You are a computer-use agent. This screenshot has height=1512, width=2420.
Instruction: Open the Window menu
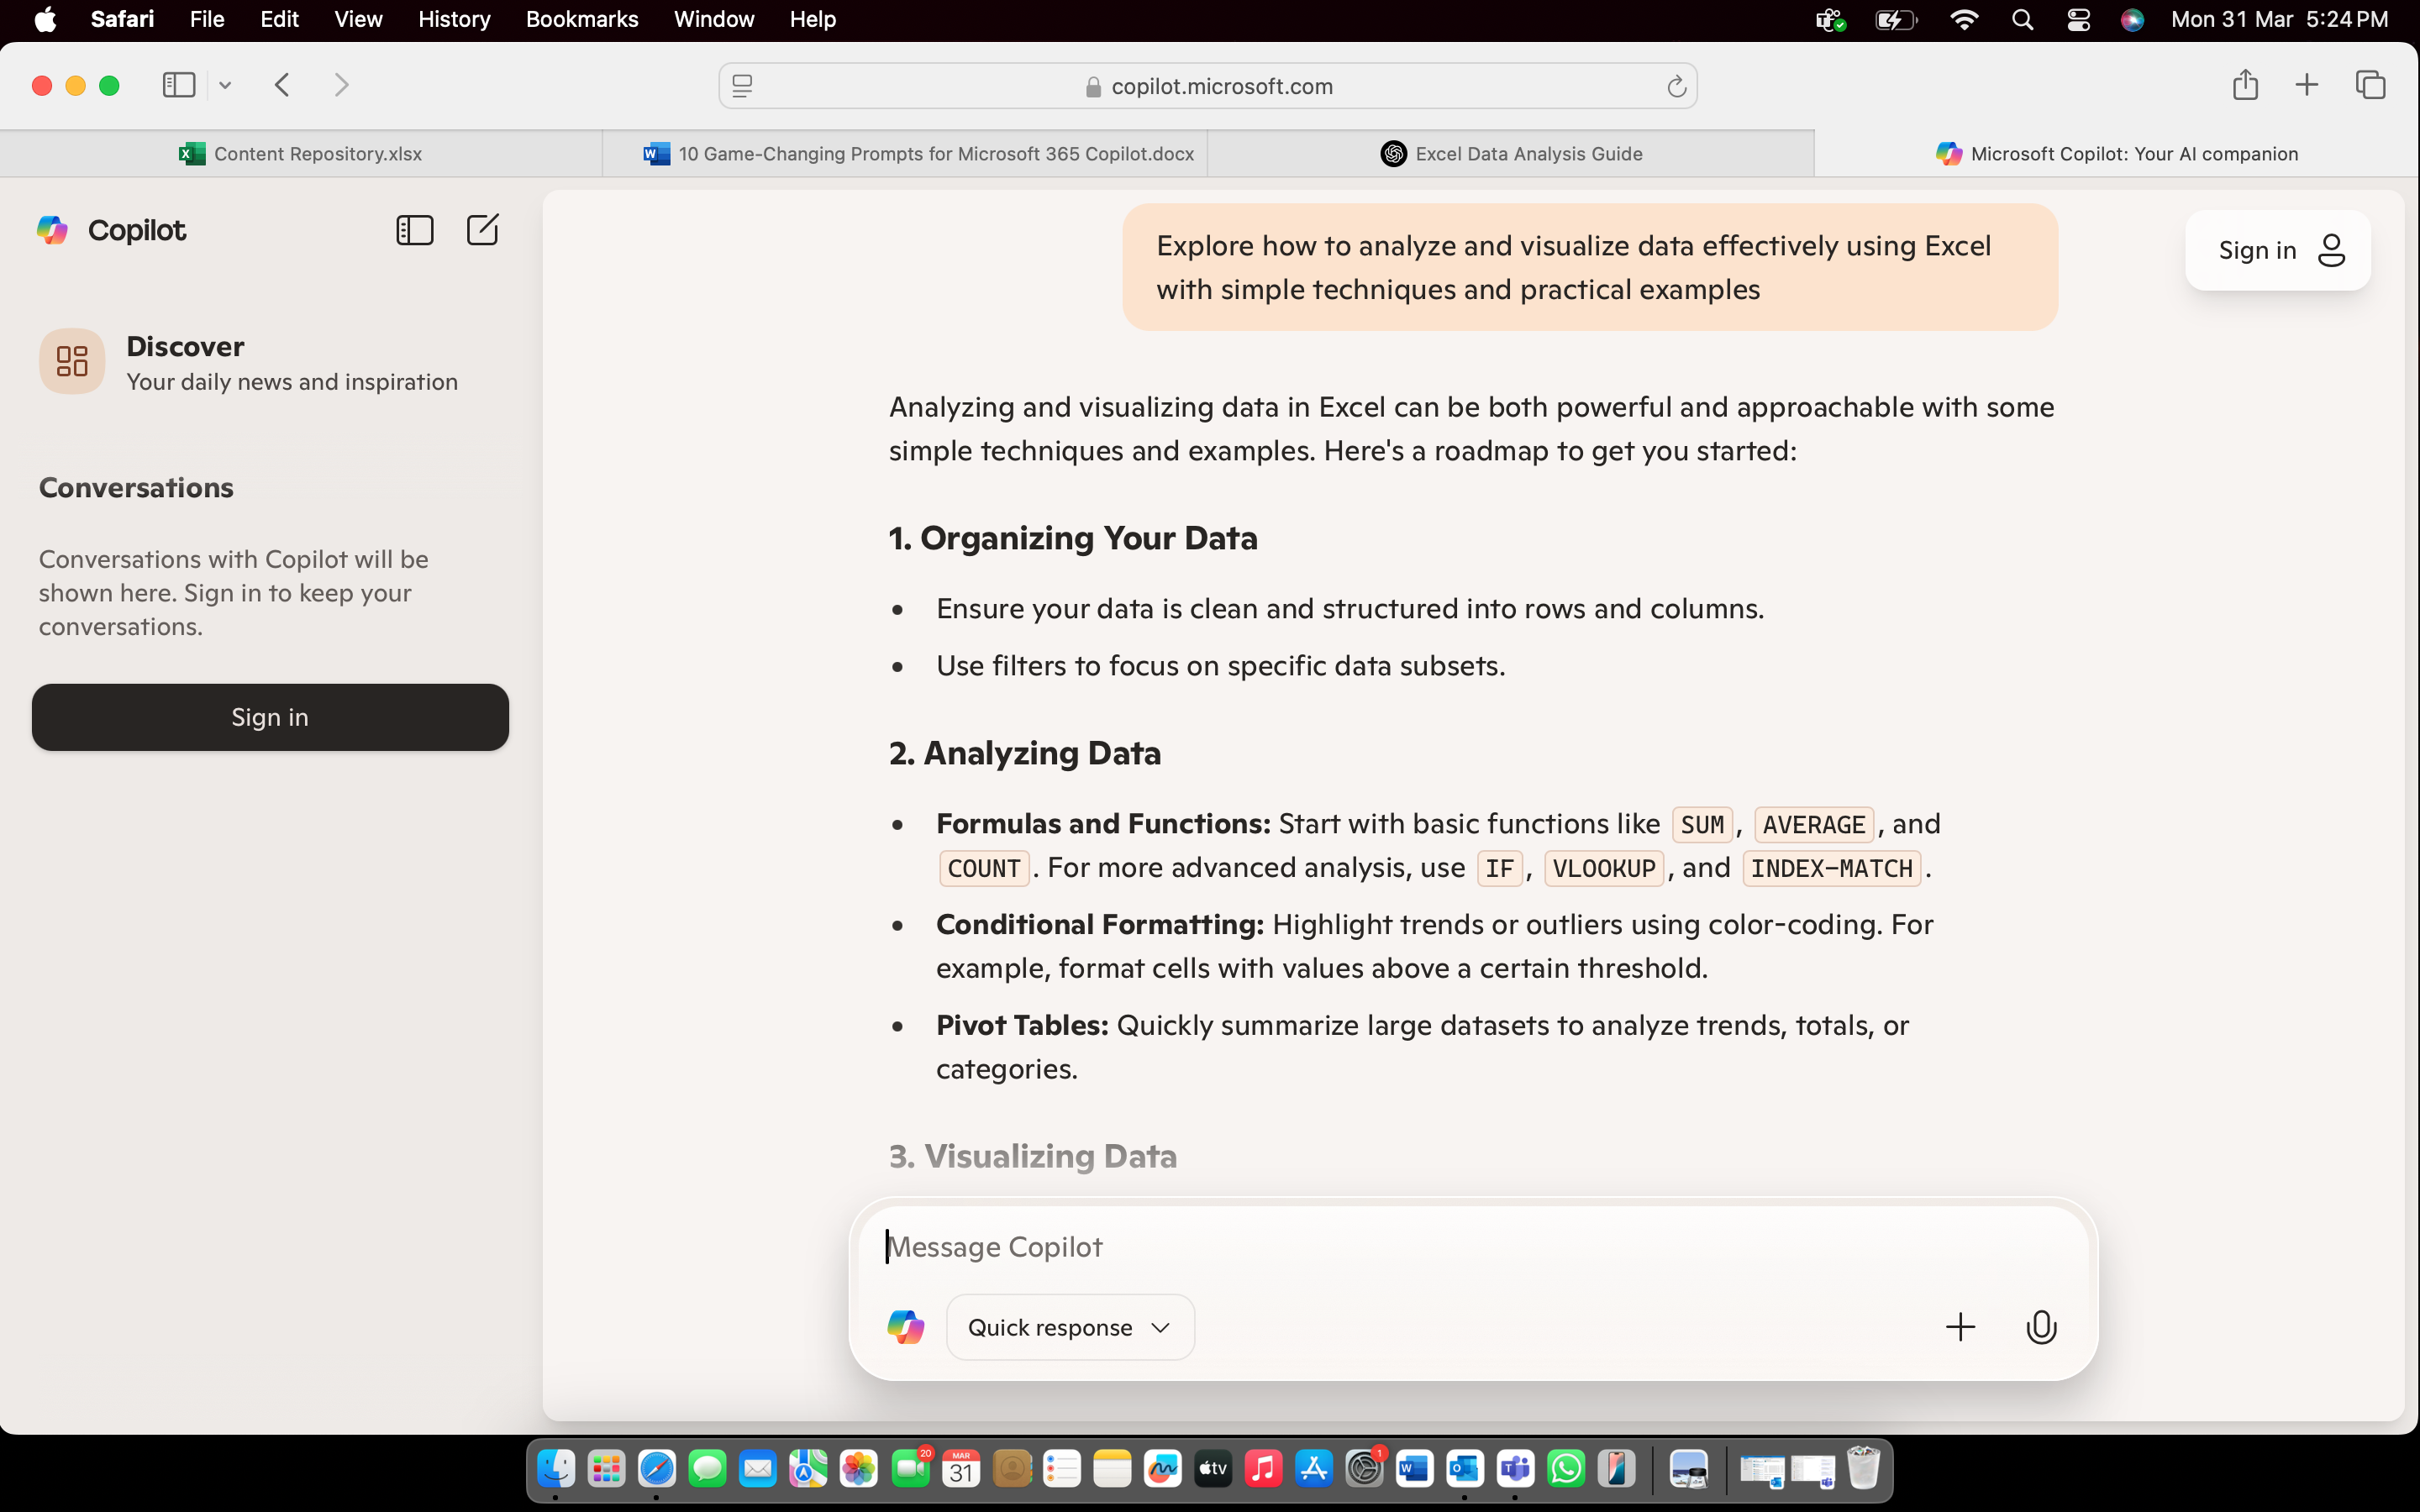[714, 20]
